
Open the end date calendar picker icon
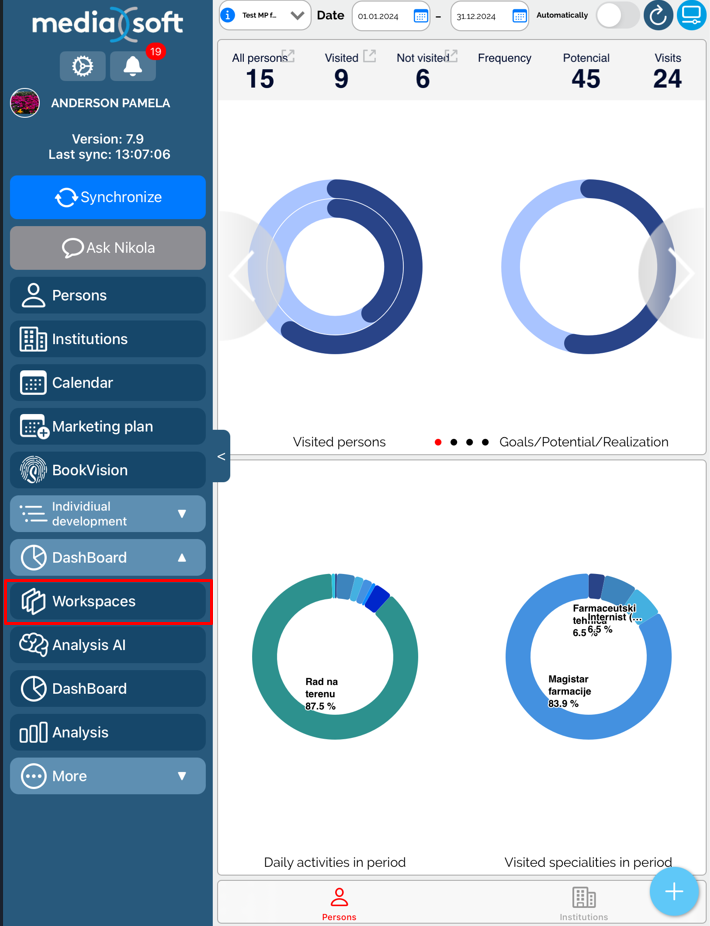[x=519, y=16]
